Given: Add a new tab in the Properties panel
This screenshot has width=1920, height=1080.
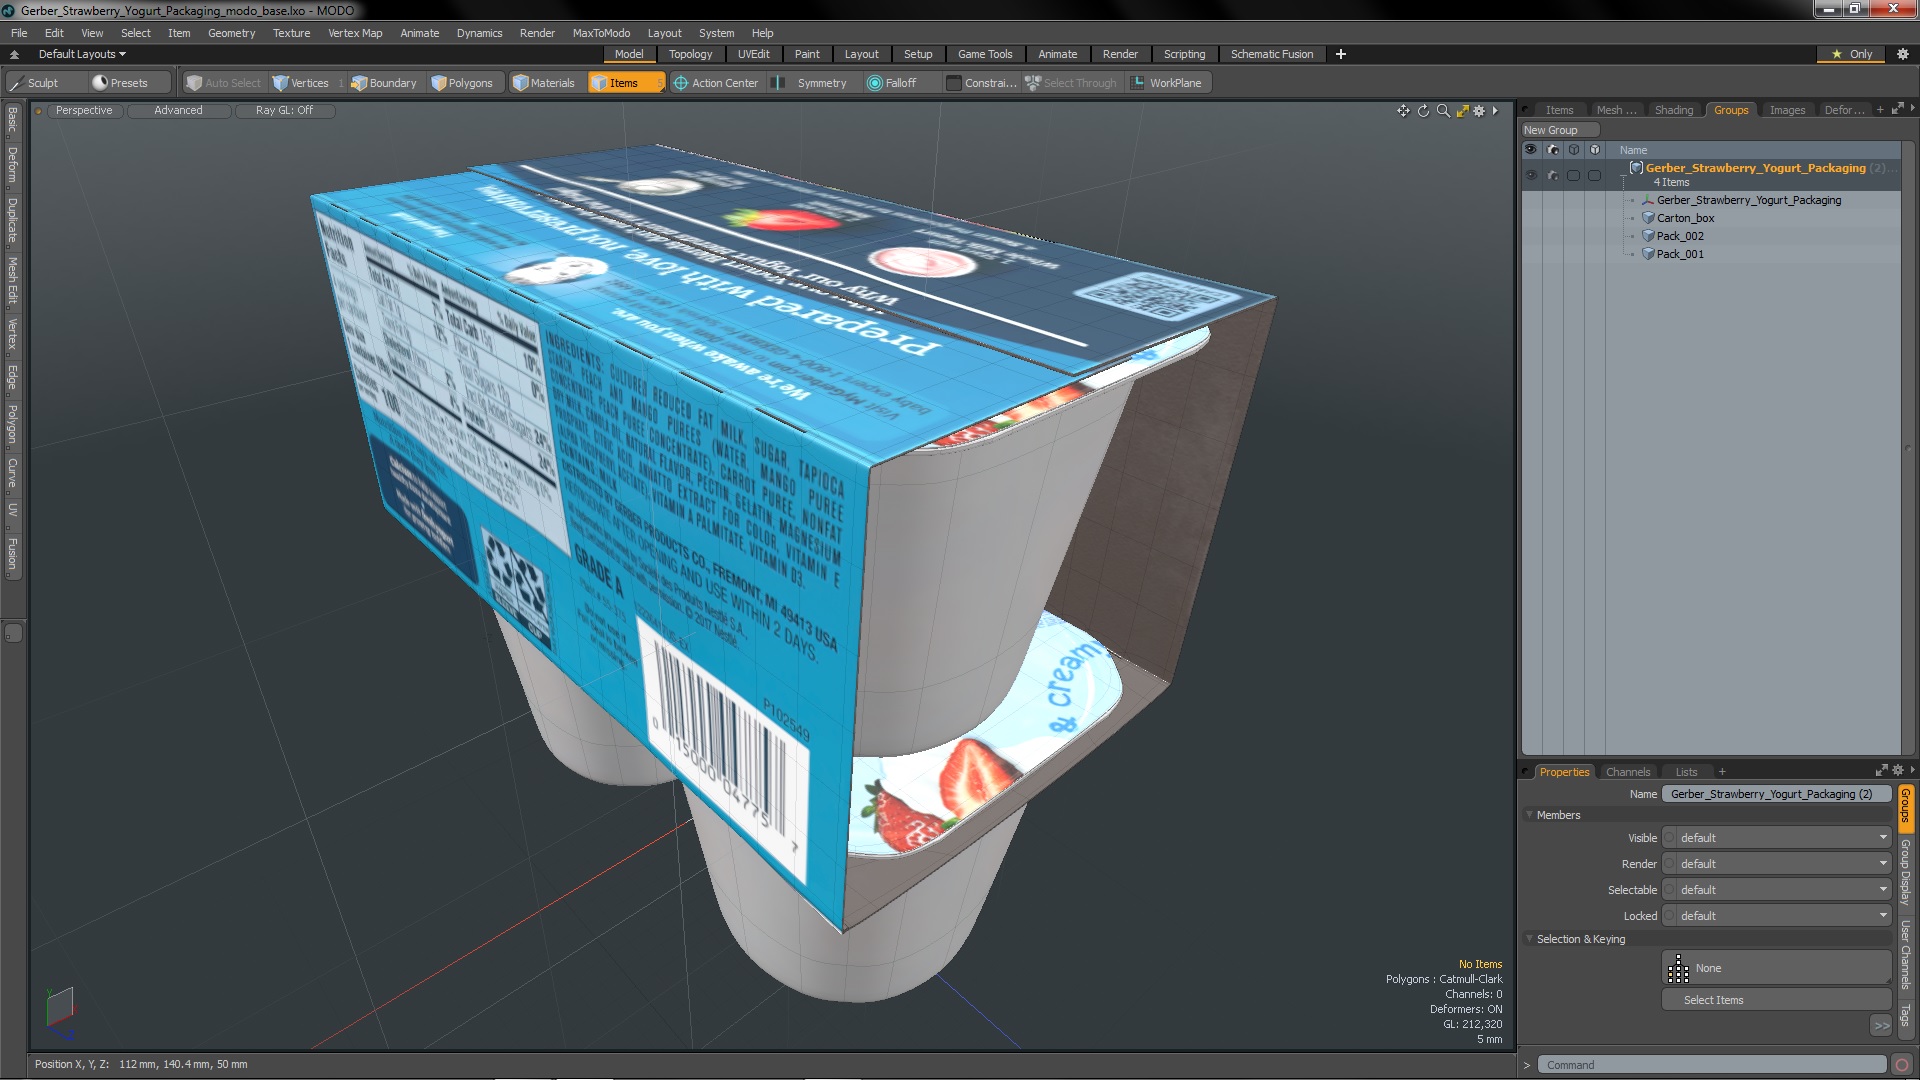Looking at the screenshot, I should tap(1722, 772).
